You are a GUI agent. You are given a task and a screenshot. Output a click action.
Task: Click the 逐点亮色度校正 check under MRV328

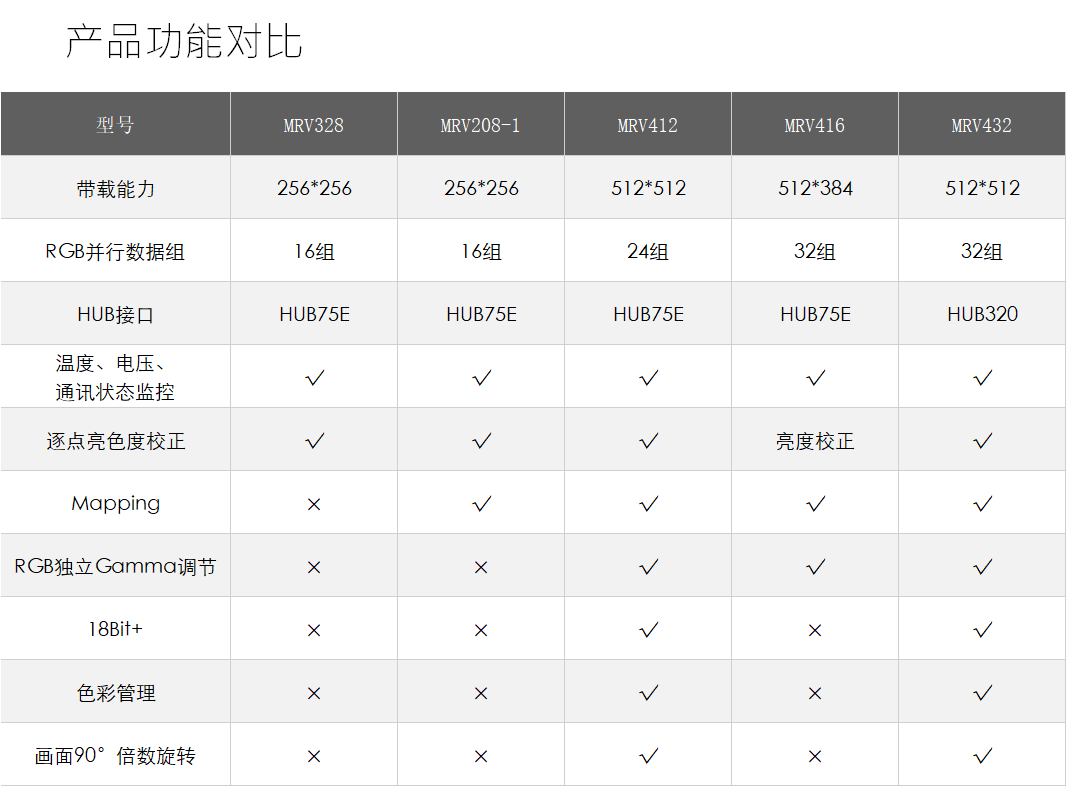click(315, 441)
